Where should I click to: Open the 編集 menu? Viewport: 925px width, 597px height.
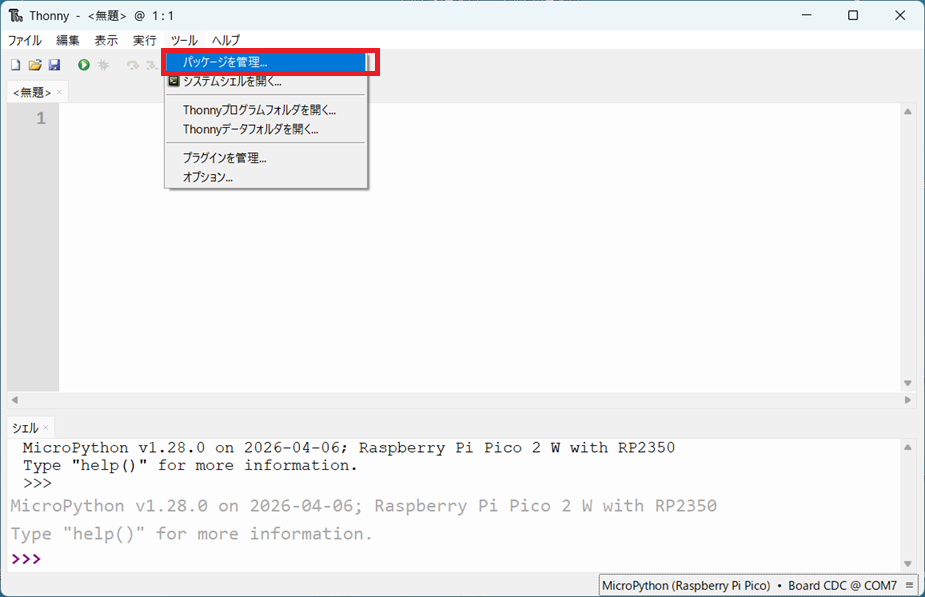click(x=68, y=40)
